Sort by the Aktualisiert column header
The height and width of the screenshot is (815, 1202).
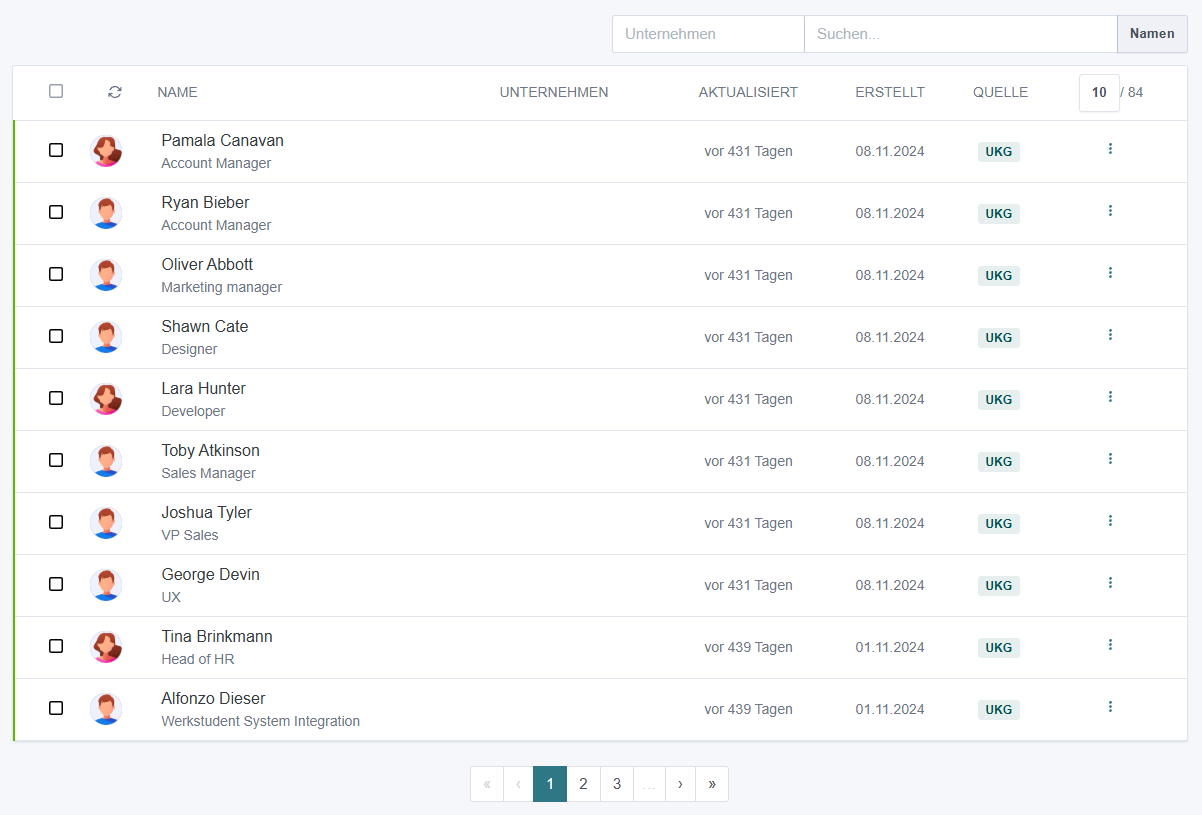tap(748, 92)
